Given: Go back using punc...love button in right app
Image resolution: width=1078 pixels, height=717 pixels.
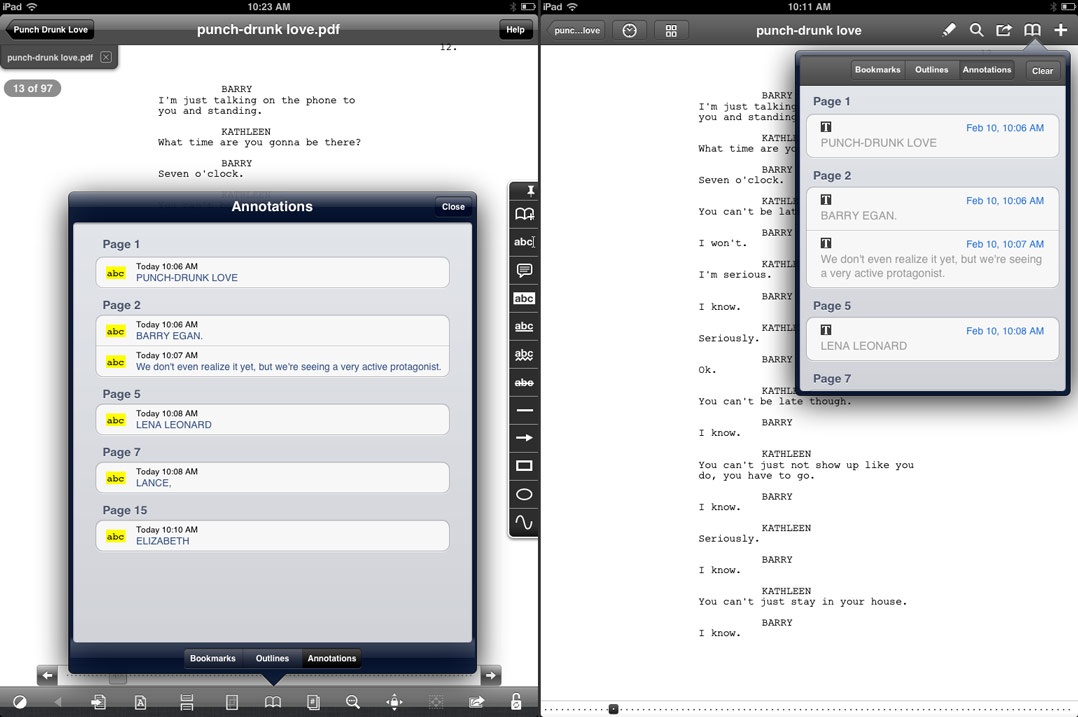Looking at the screenshot, I should coord(575,30).
